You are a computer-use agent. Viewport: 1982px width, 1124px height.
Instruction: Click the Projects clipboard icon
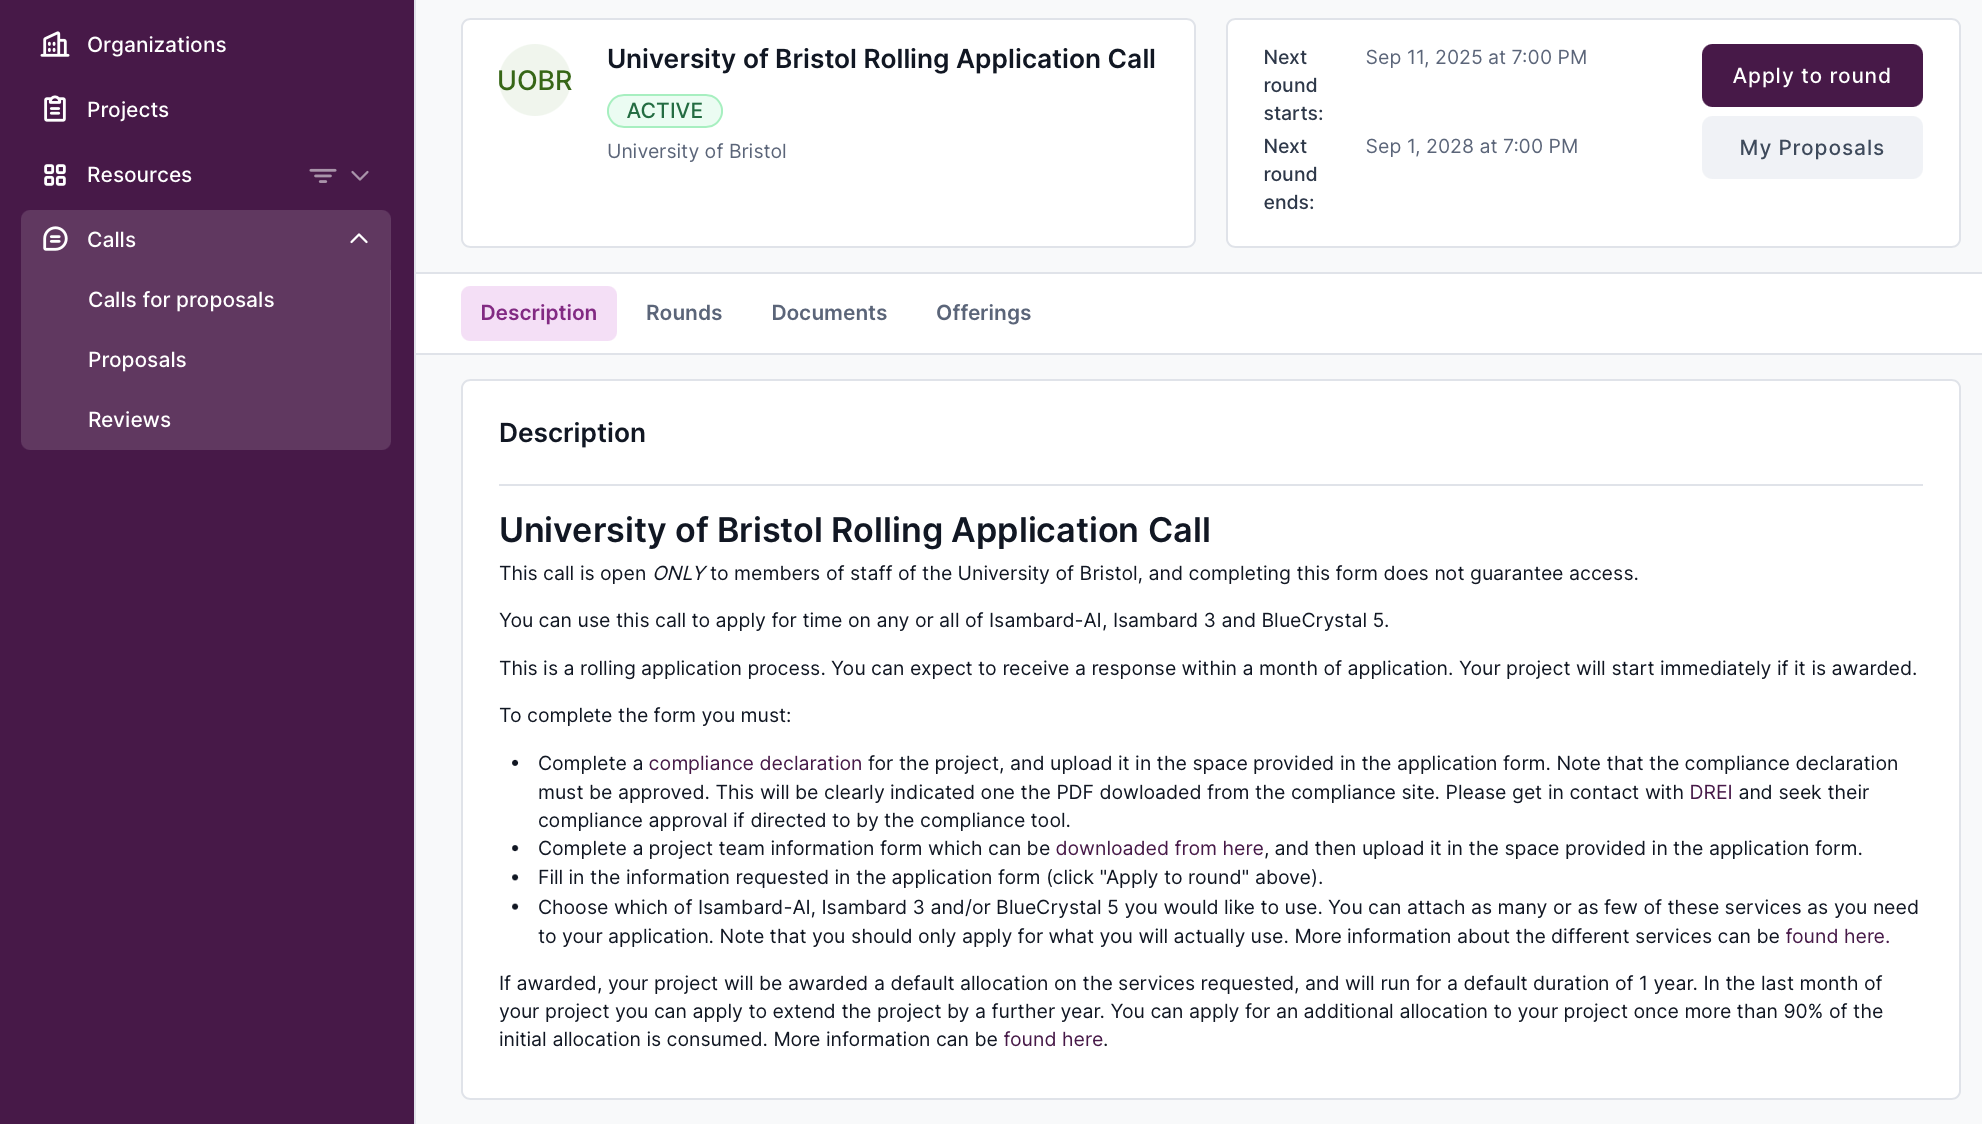(x=55, y=109)
